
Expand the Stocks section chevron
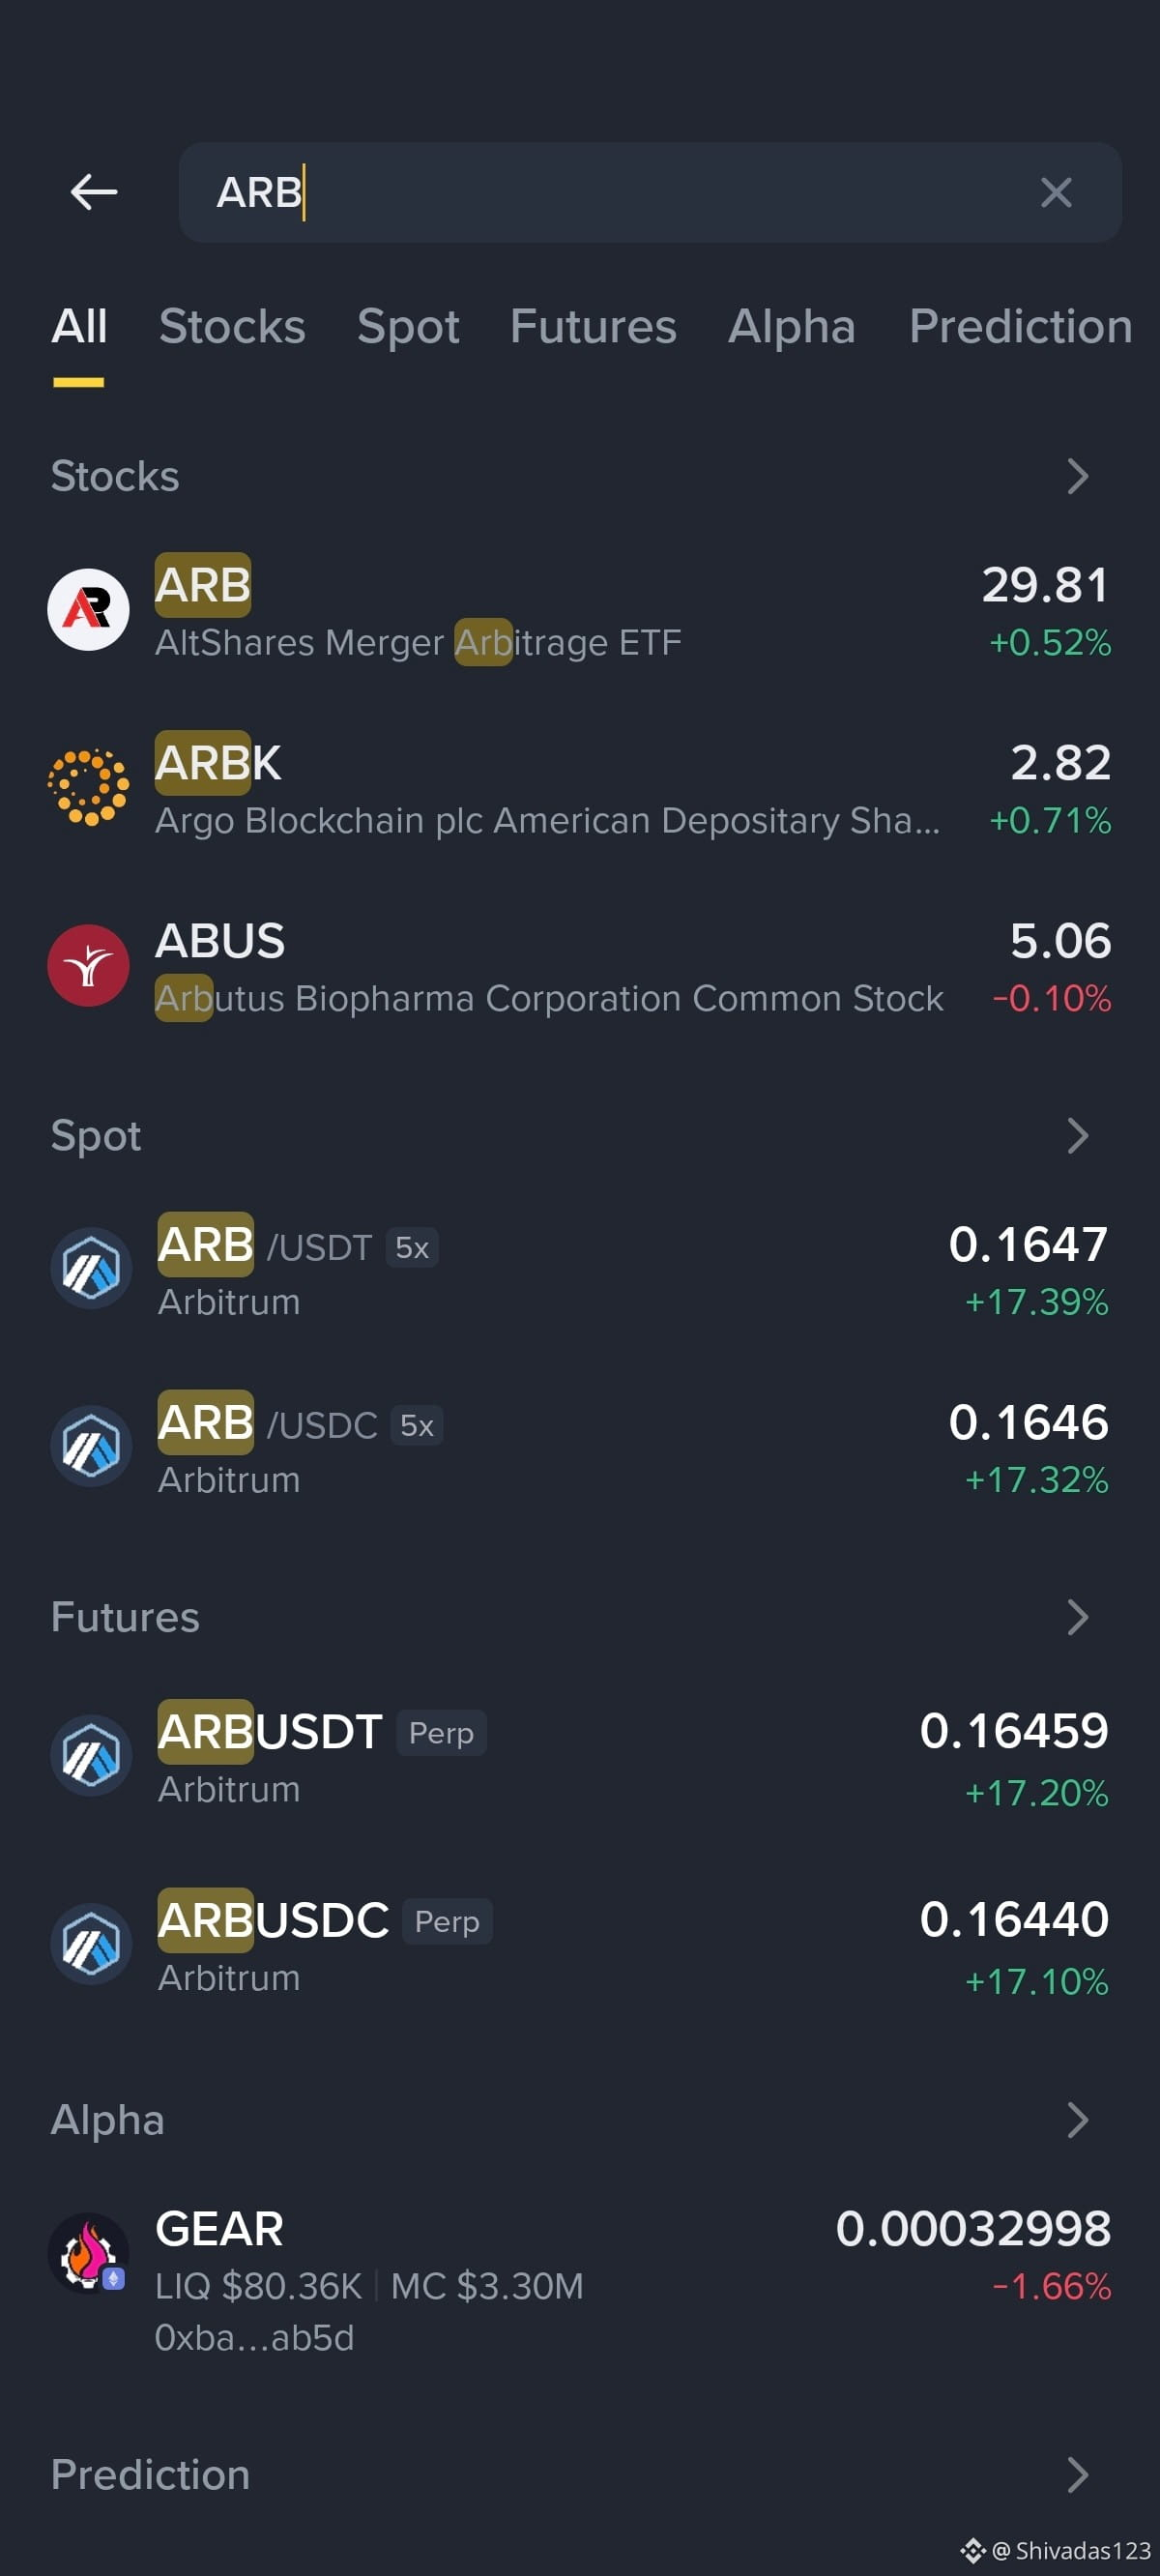coord(1077,477)
